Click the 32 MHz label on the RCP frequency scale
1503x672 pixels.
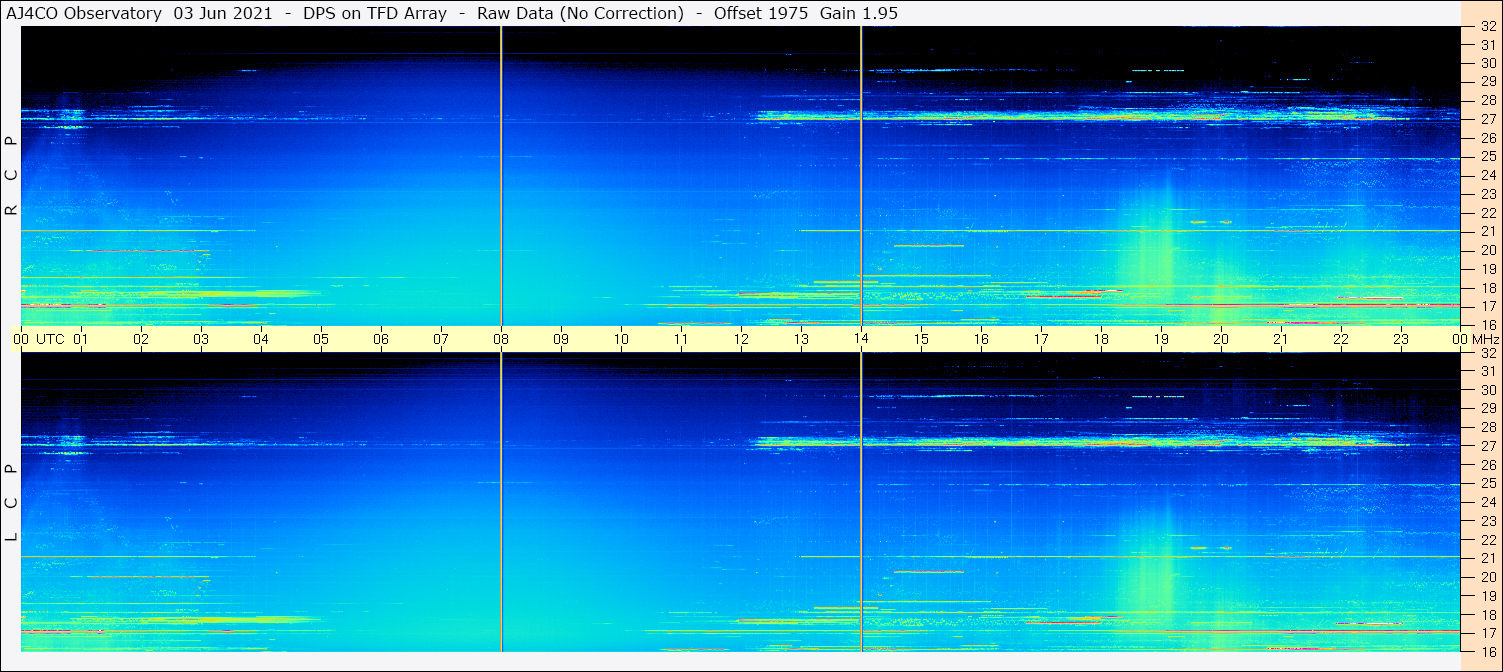(1487, 27)
